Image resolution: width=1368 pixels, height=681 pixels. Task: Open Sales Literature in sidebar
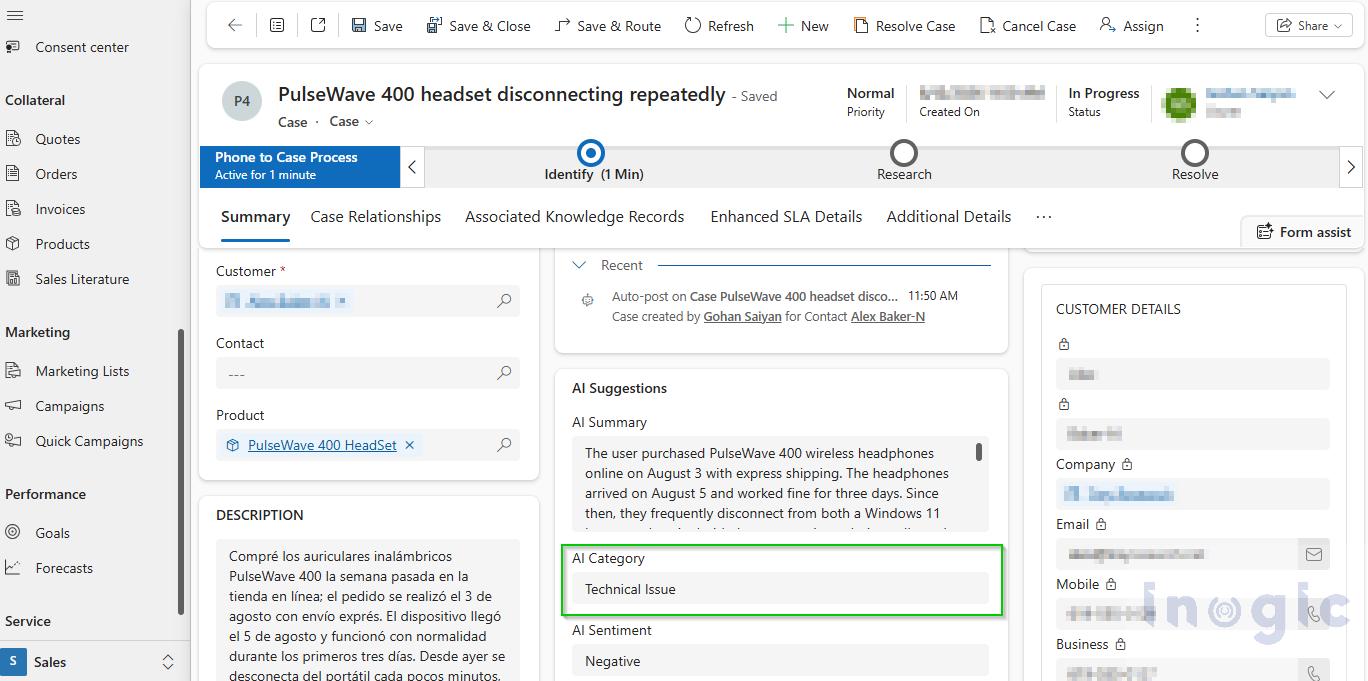tap(82, 279)
